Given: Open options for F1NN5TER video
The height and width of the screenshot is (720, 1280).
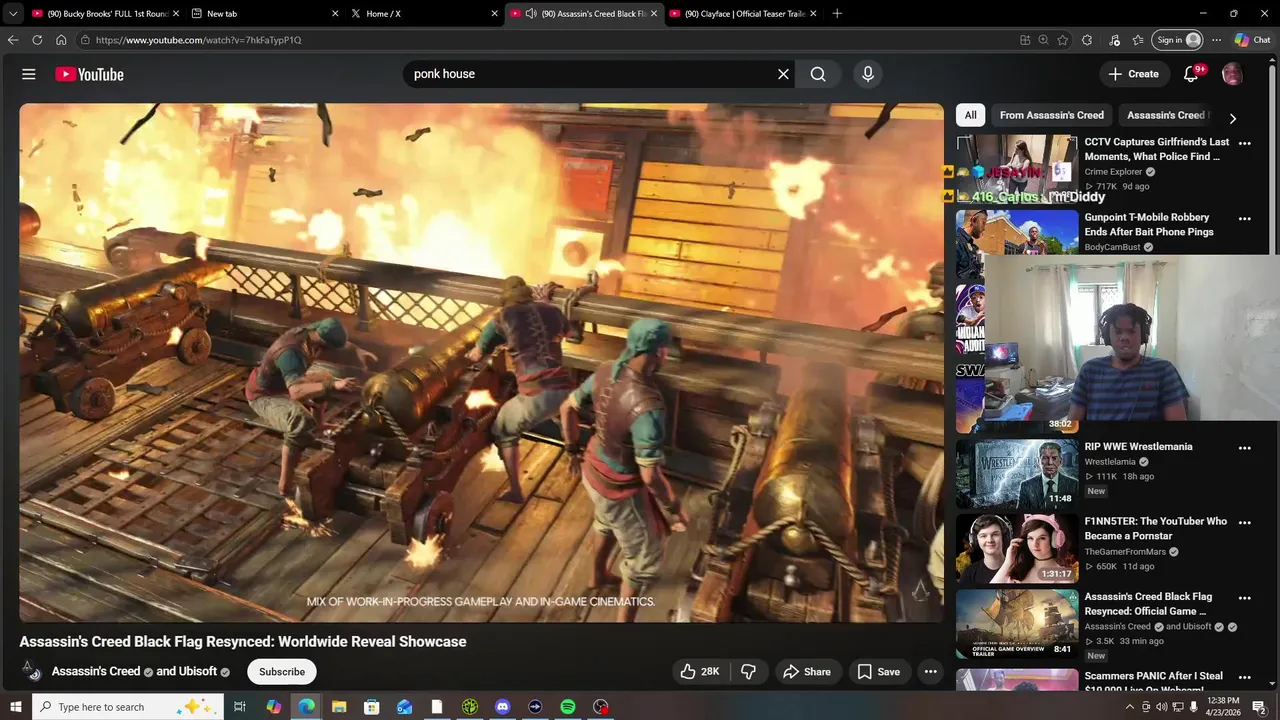Looking at the screenshot, I should tap(1245, 523).
